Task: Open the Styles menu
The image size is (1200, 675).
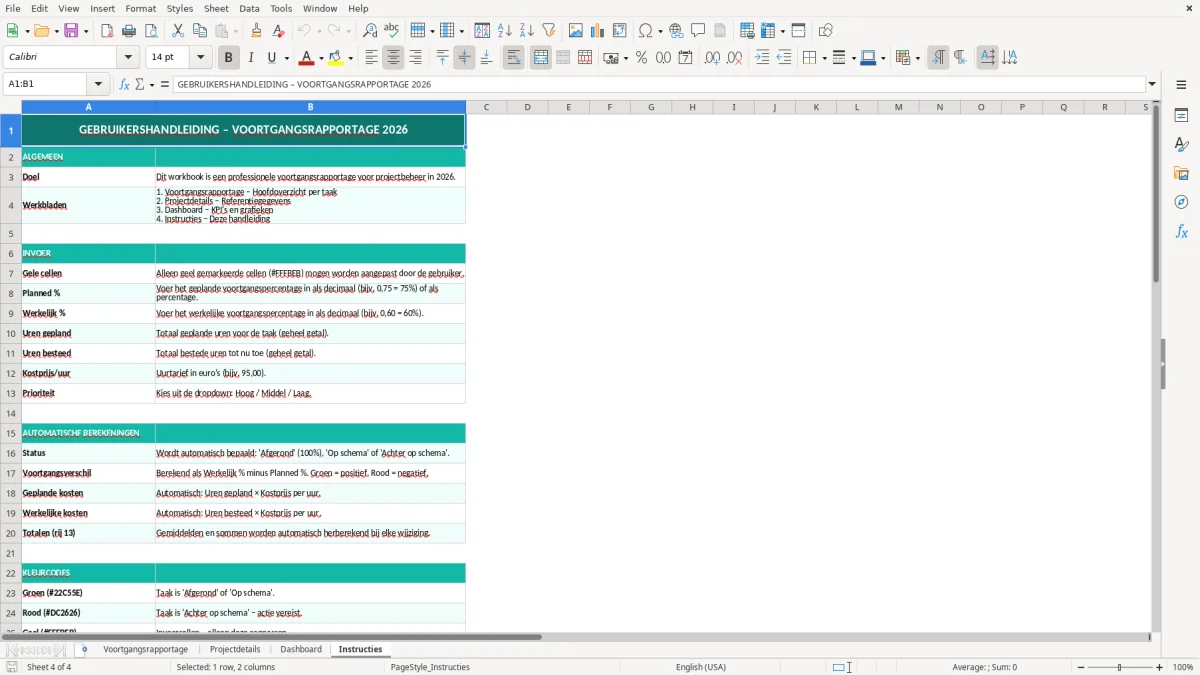Action: click(x=180, y=8)
